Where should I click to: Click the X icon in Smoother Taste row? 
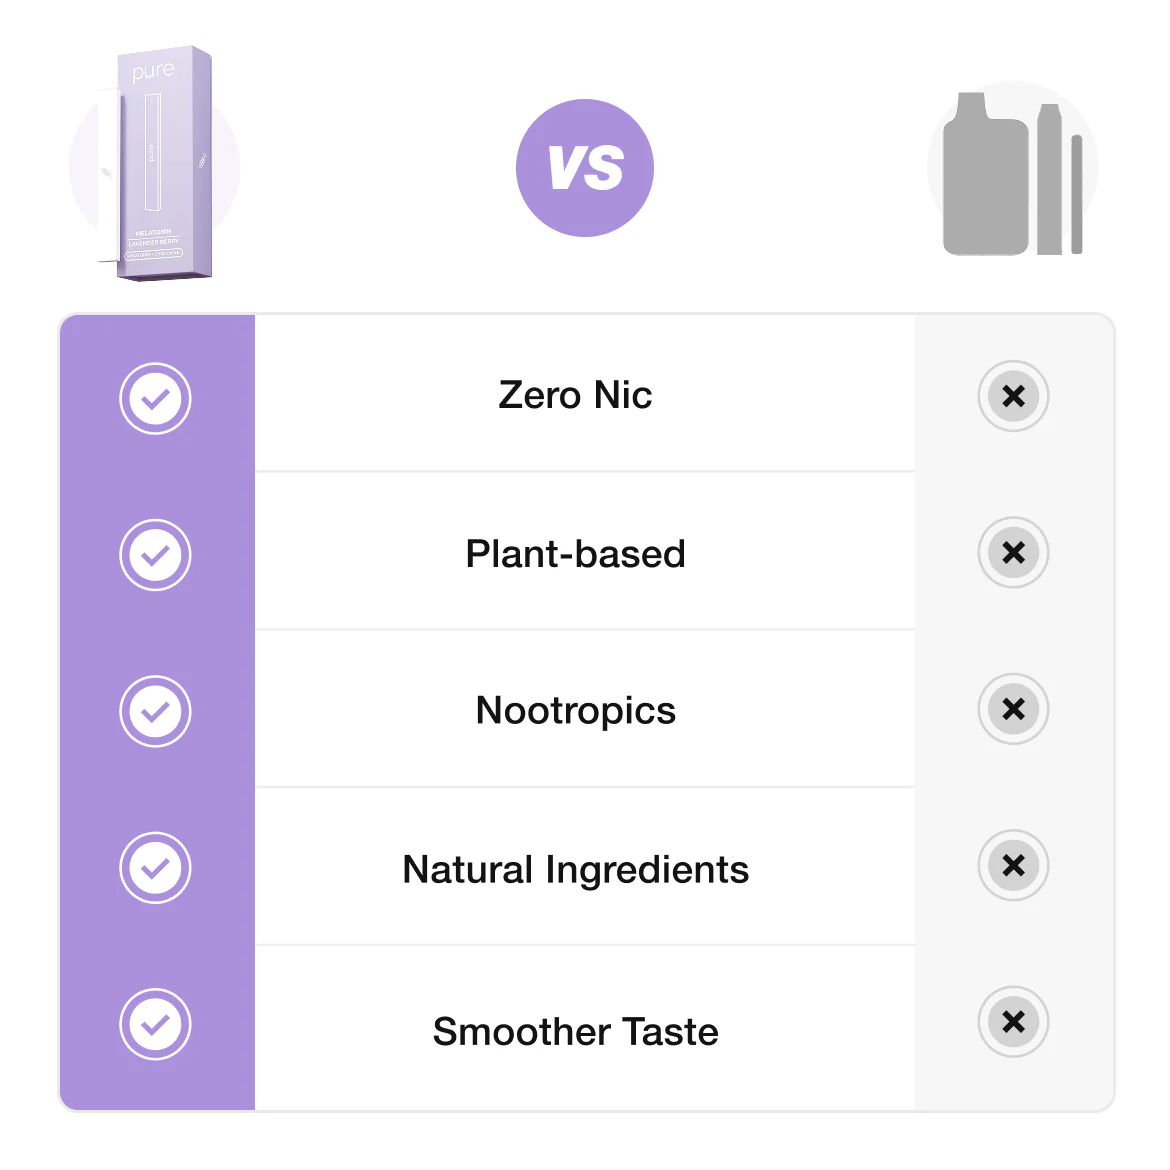click(1013, 1022)
